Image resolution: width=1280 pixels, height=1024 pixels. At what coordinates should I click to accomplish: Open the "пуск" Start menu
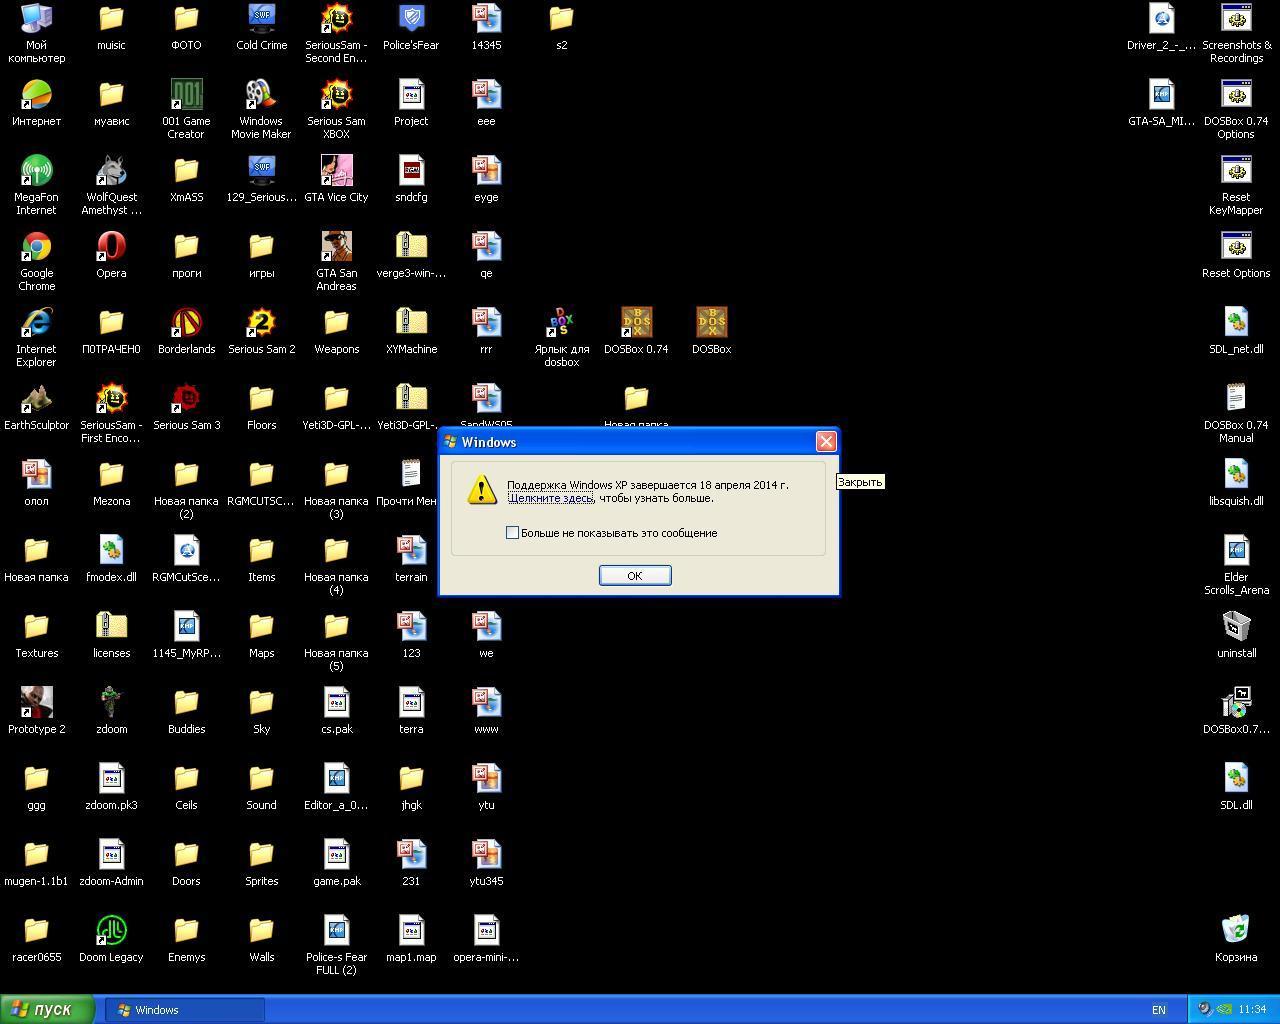pos(47,1009)
